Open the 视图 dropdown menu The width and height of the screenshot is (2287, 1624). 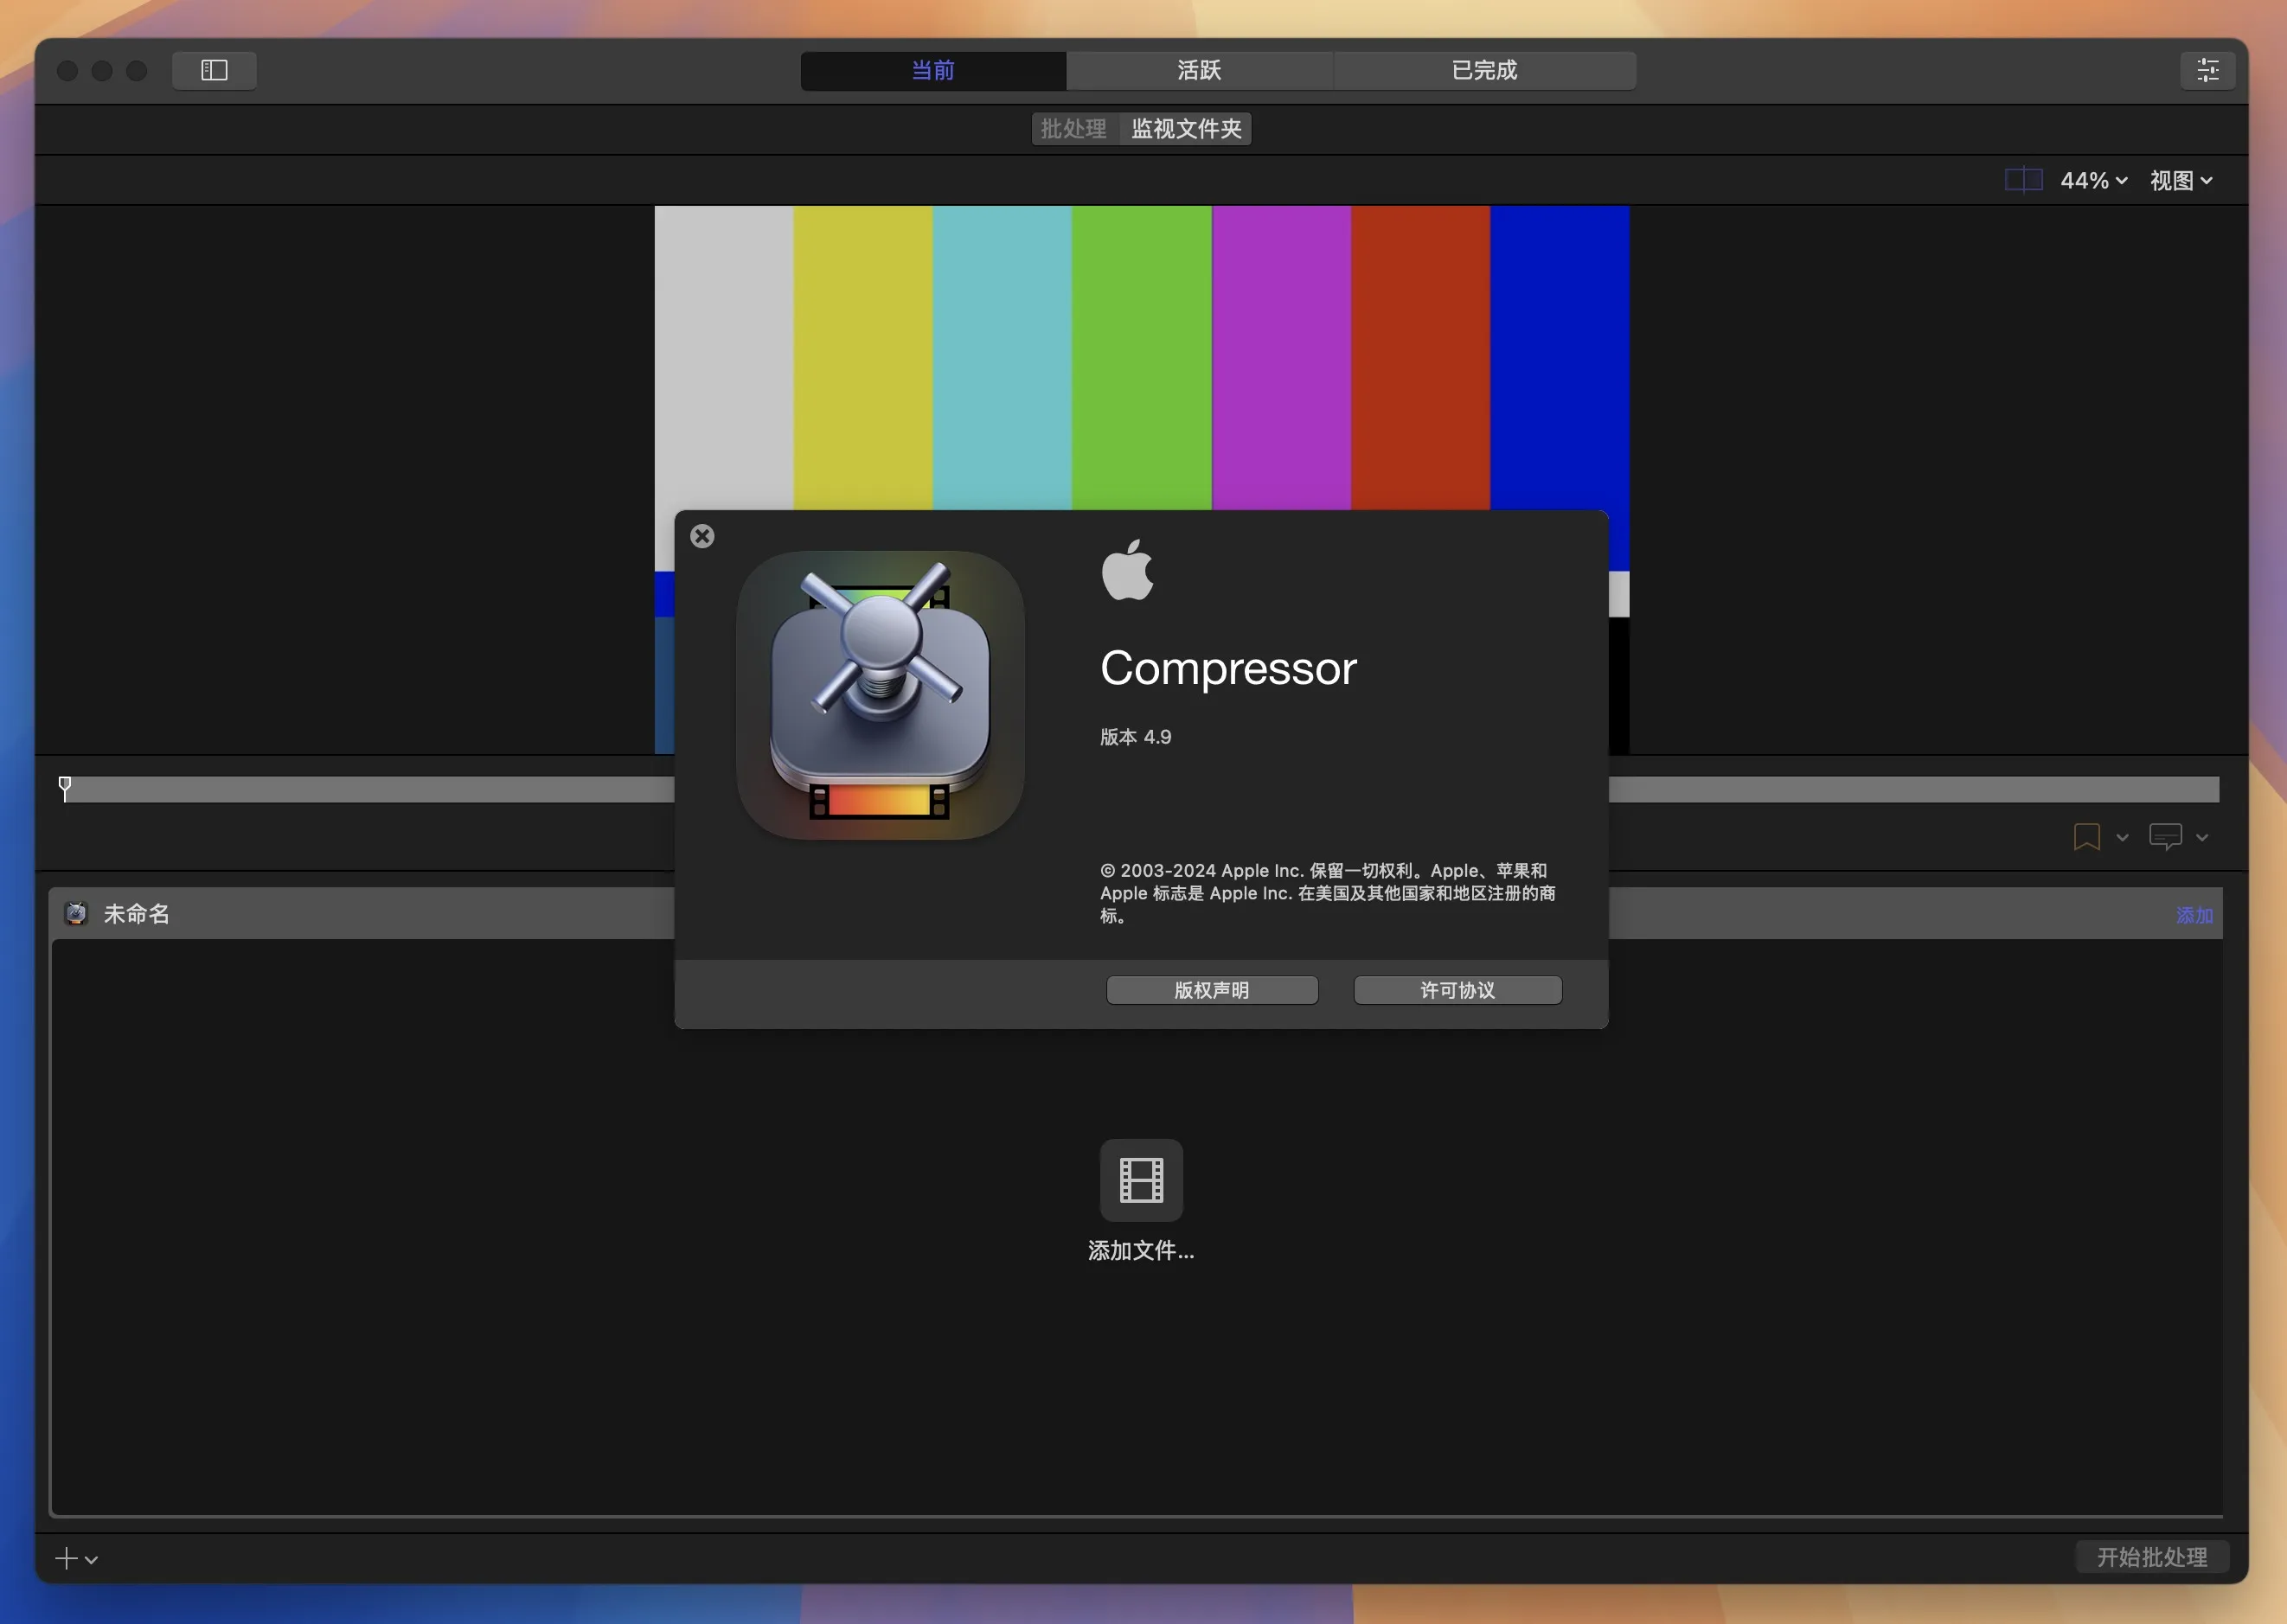[2181, 181]
